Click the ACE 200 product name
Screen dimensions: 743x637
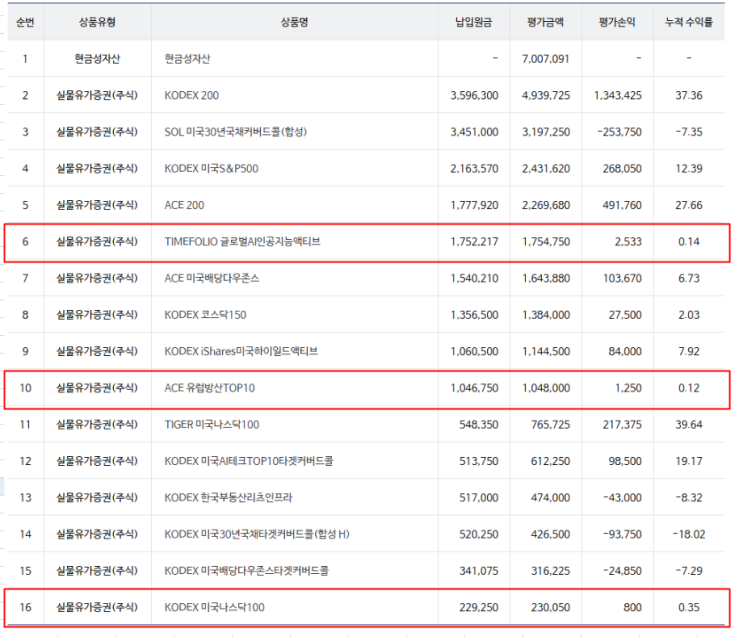click(184, 205)
